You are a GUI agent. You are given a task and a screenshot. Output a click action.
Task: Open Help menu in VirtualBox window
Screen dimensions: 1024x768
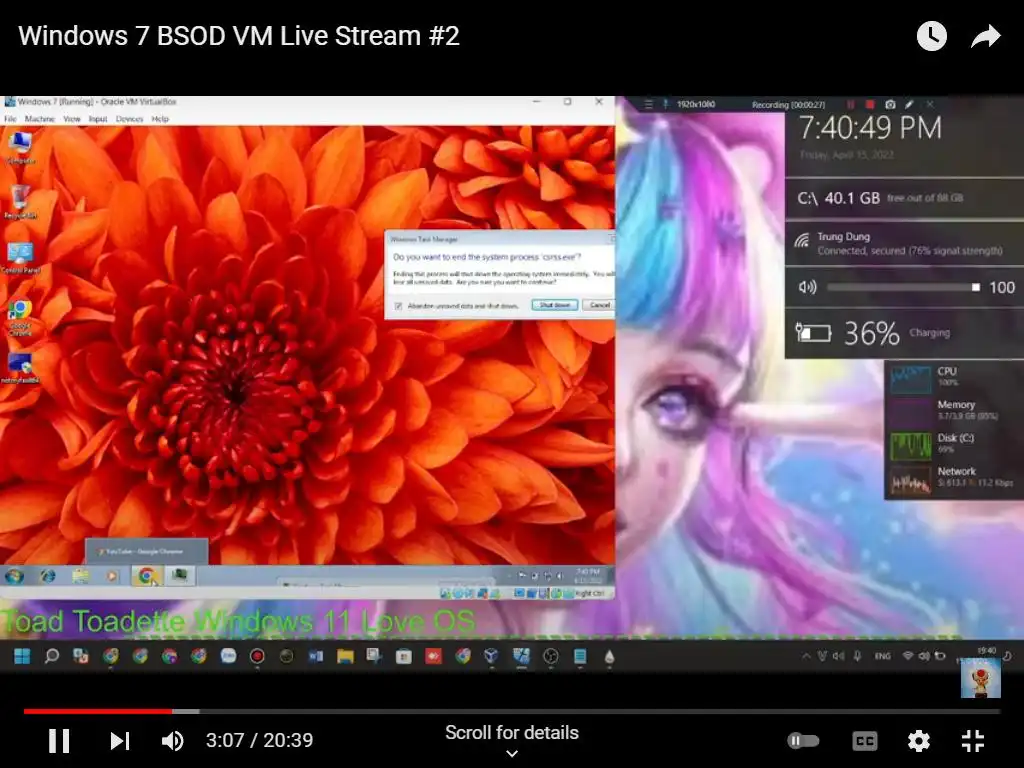(x=160, y=119)
